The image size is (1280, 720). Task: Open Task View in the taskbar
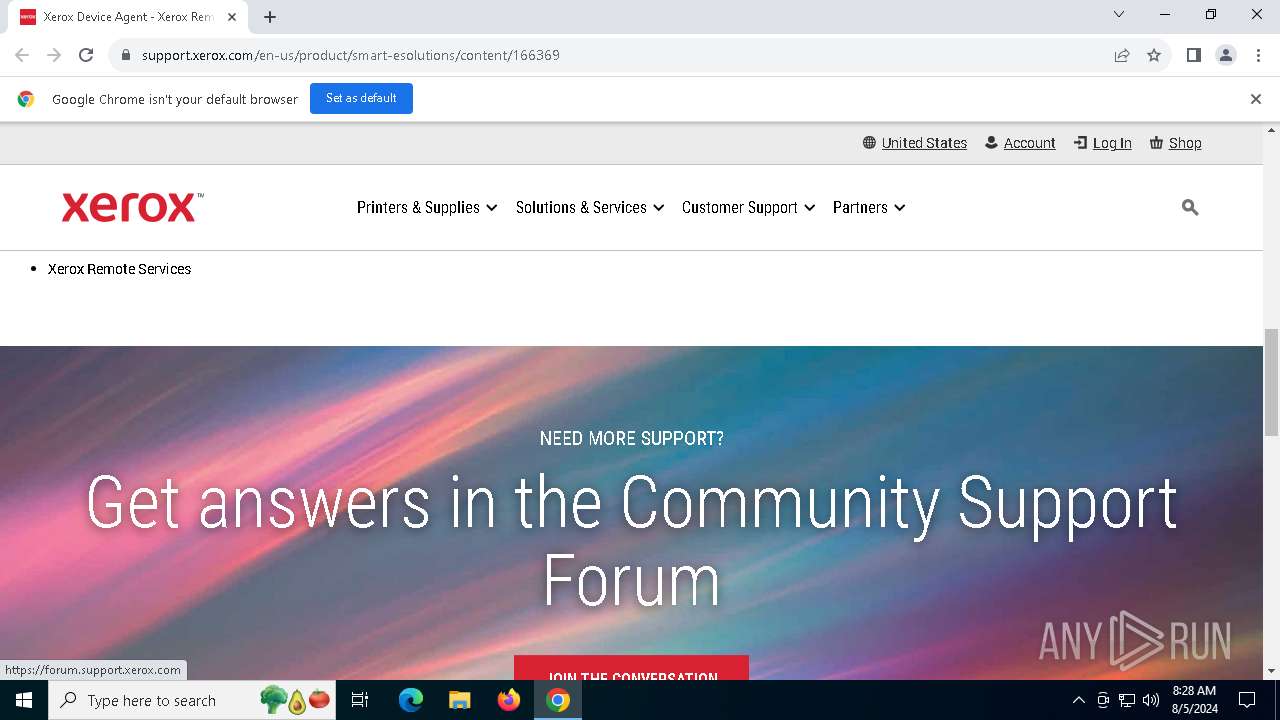pyautogui.click(x=360, y=700)
